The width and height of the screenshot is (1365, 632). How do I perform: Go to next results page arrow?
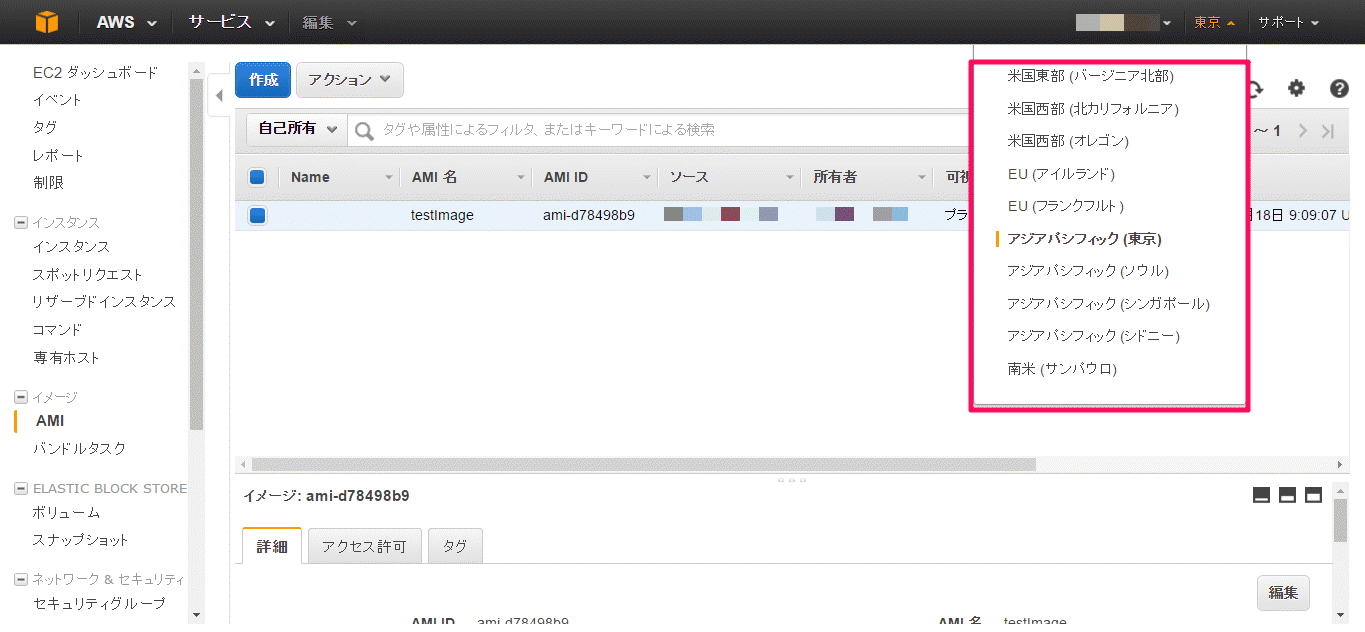pos(1303,131)
